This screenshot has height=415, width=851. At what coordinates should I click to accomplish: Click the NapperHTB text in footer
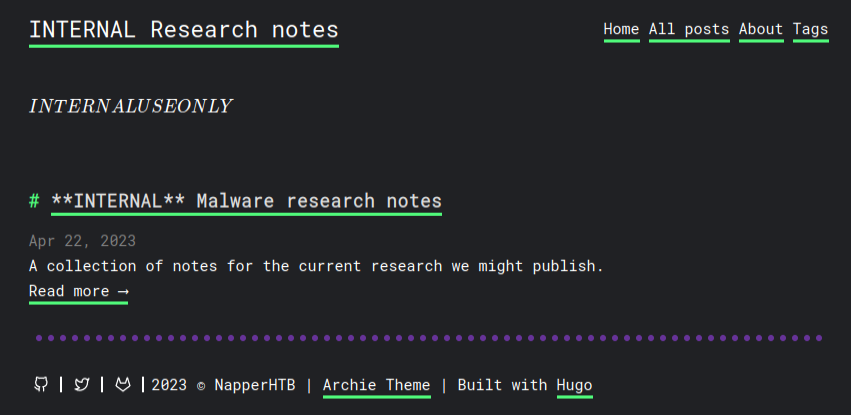[255, 385]
